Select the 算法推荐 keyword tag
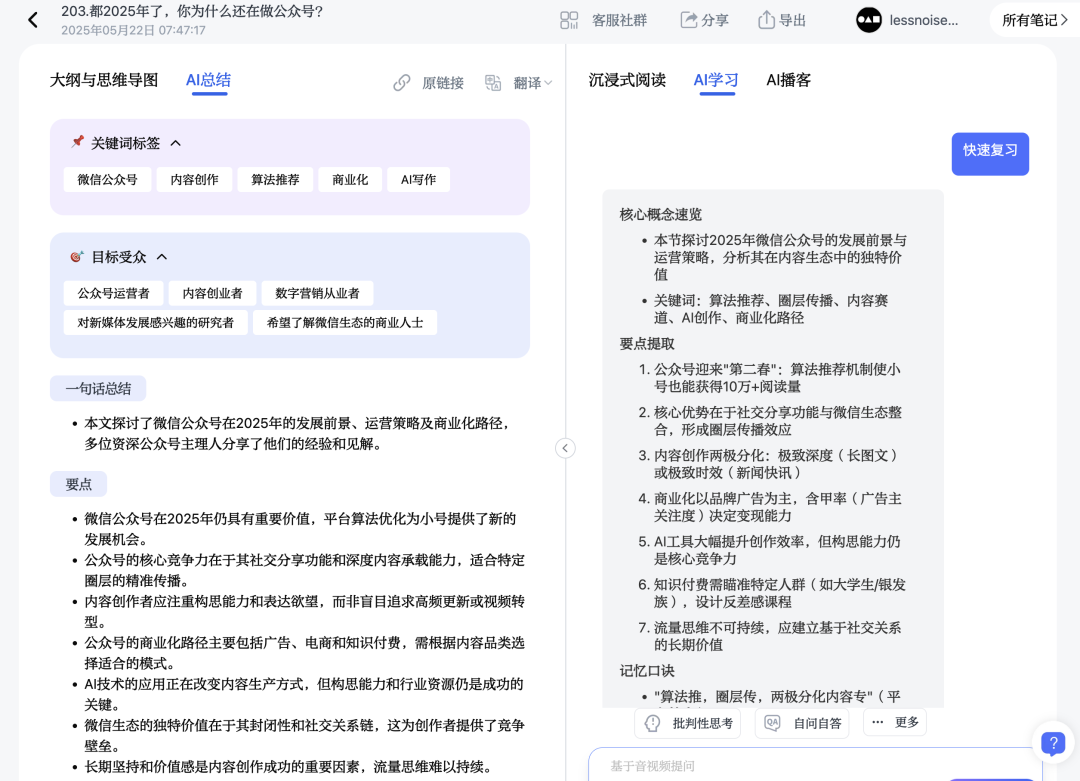 (x=275, y=180)
